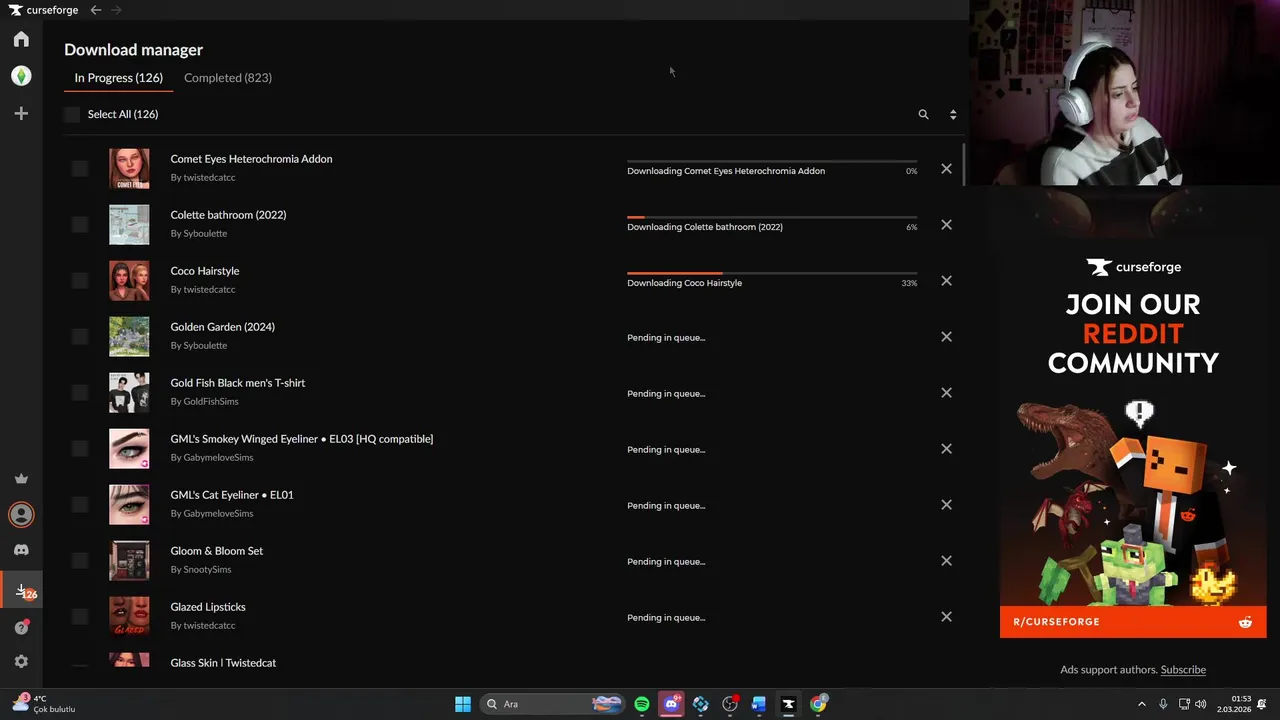Check the Comet Eyes Heterochromia Addon row

point(80,169)
